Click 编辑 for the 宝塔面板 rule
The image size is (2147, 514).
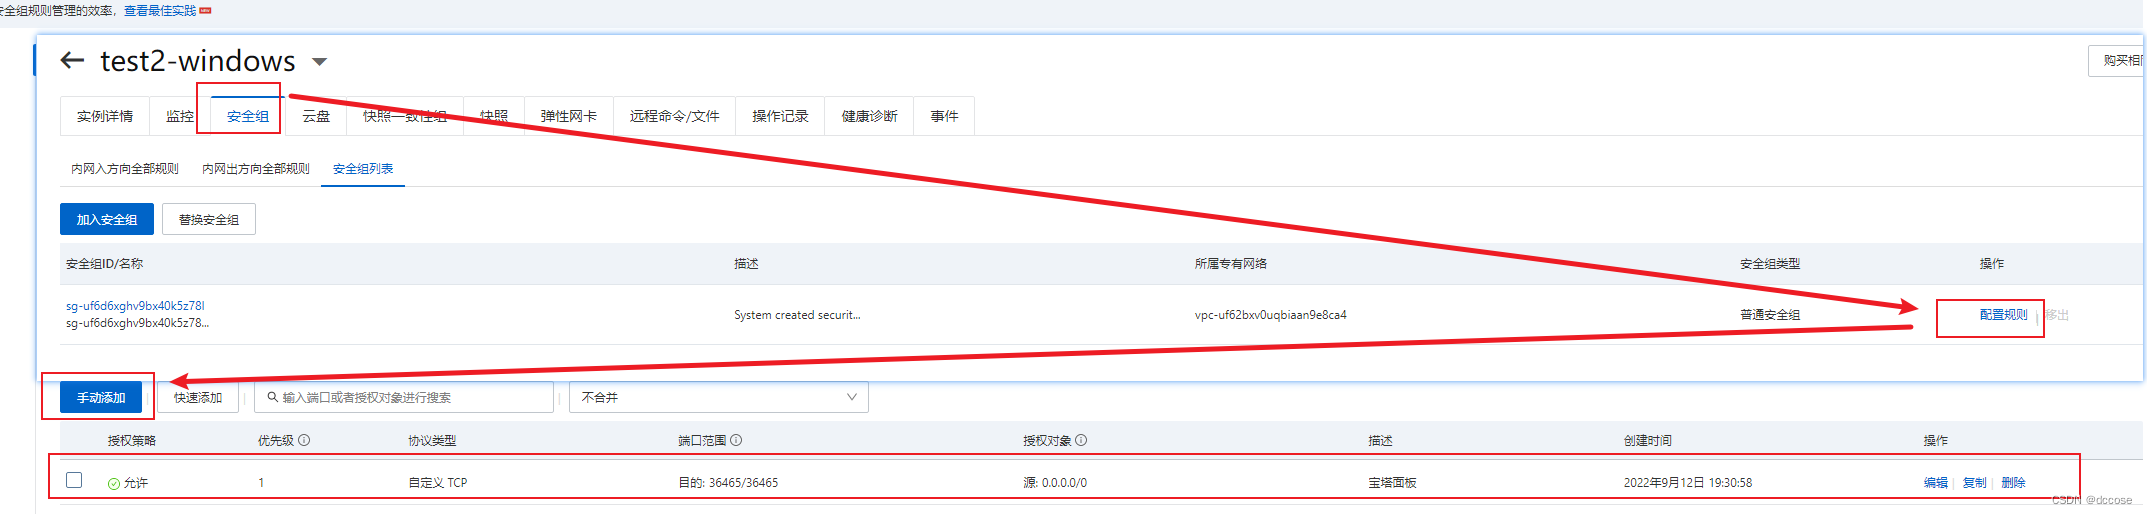[1936, 483]
